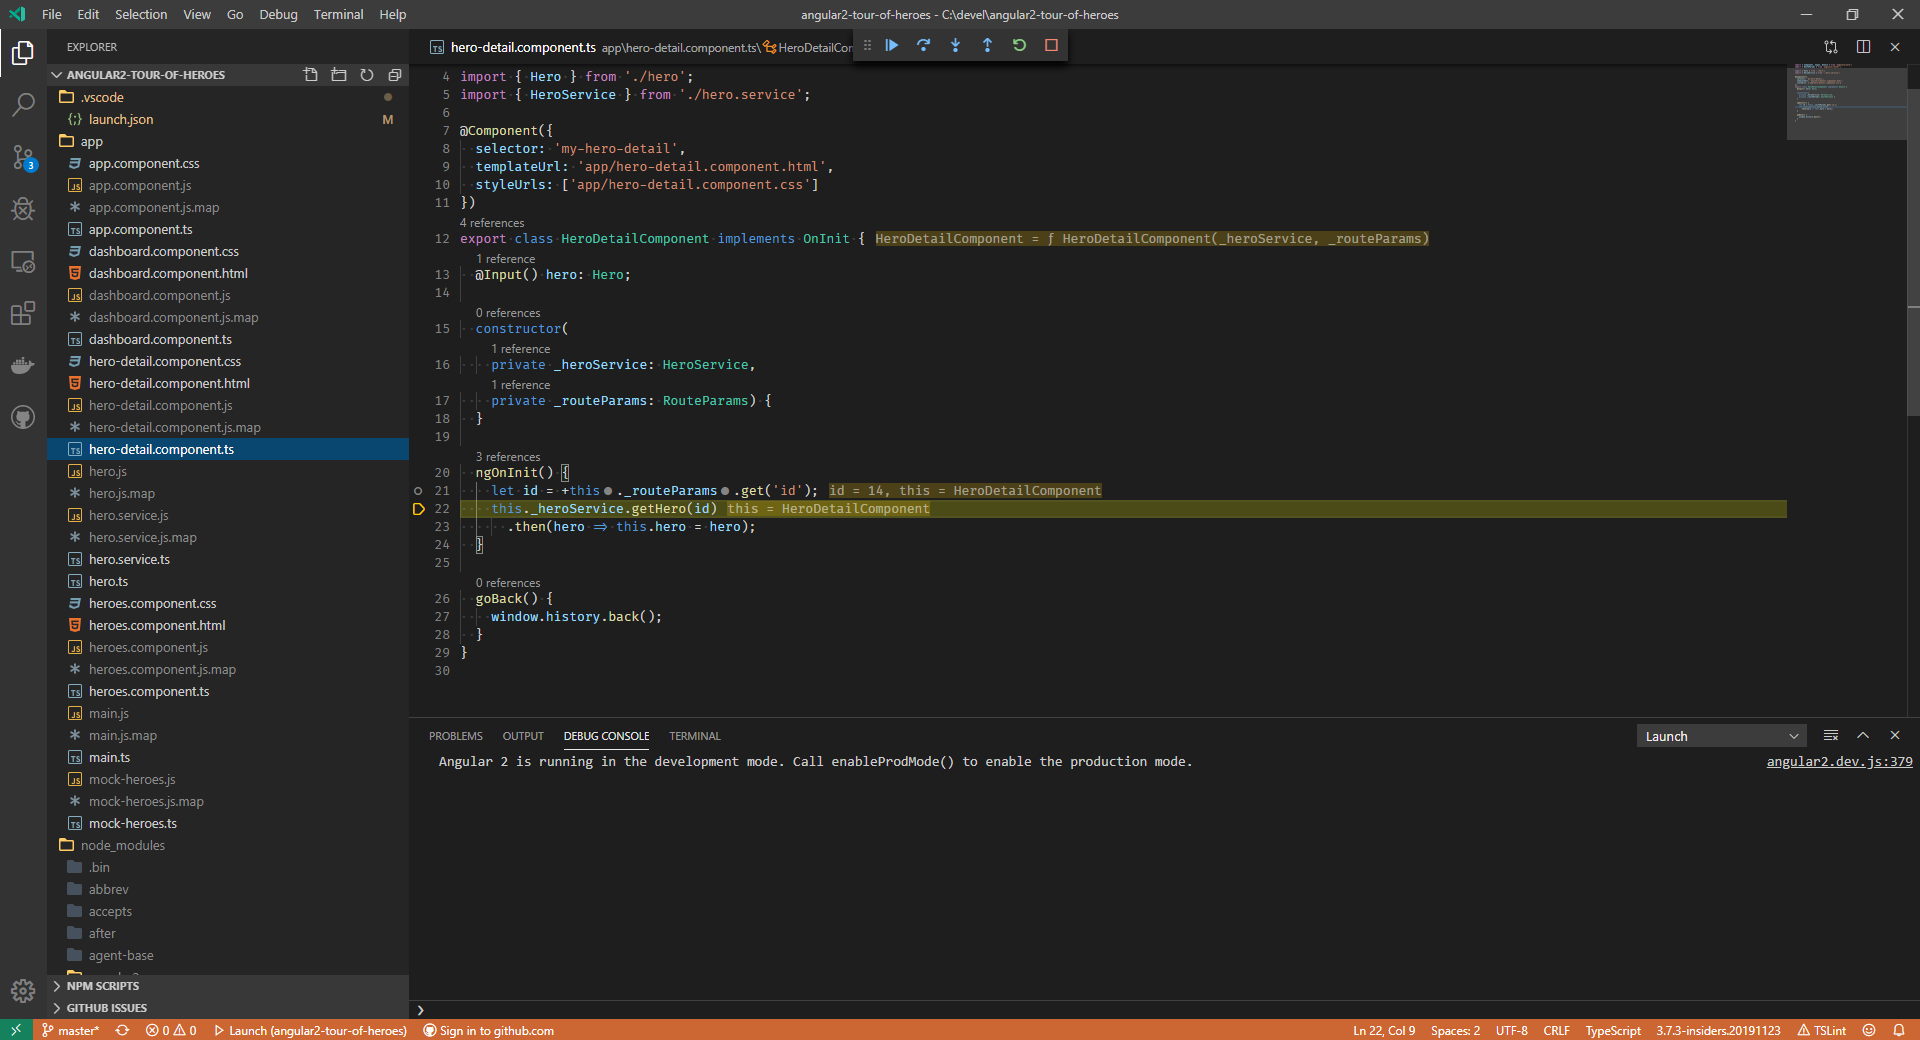Click the editor minimap
This screenshot has width=1920, height=1040.
(1845, 100)
